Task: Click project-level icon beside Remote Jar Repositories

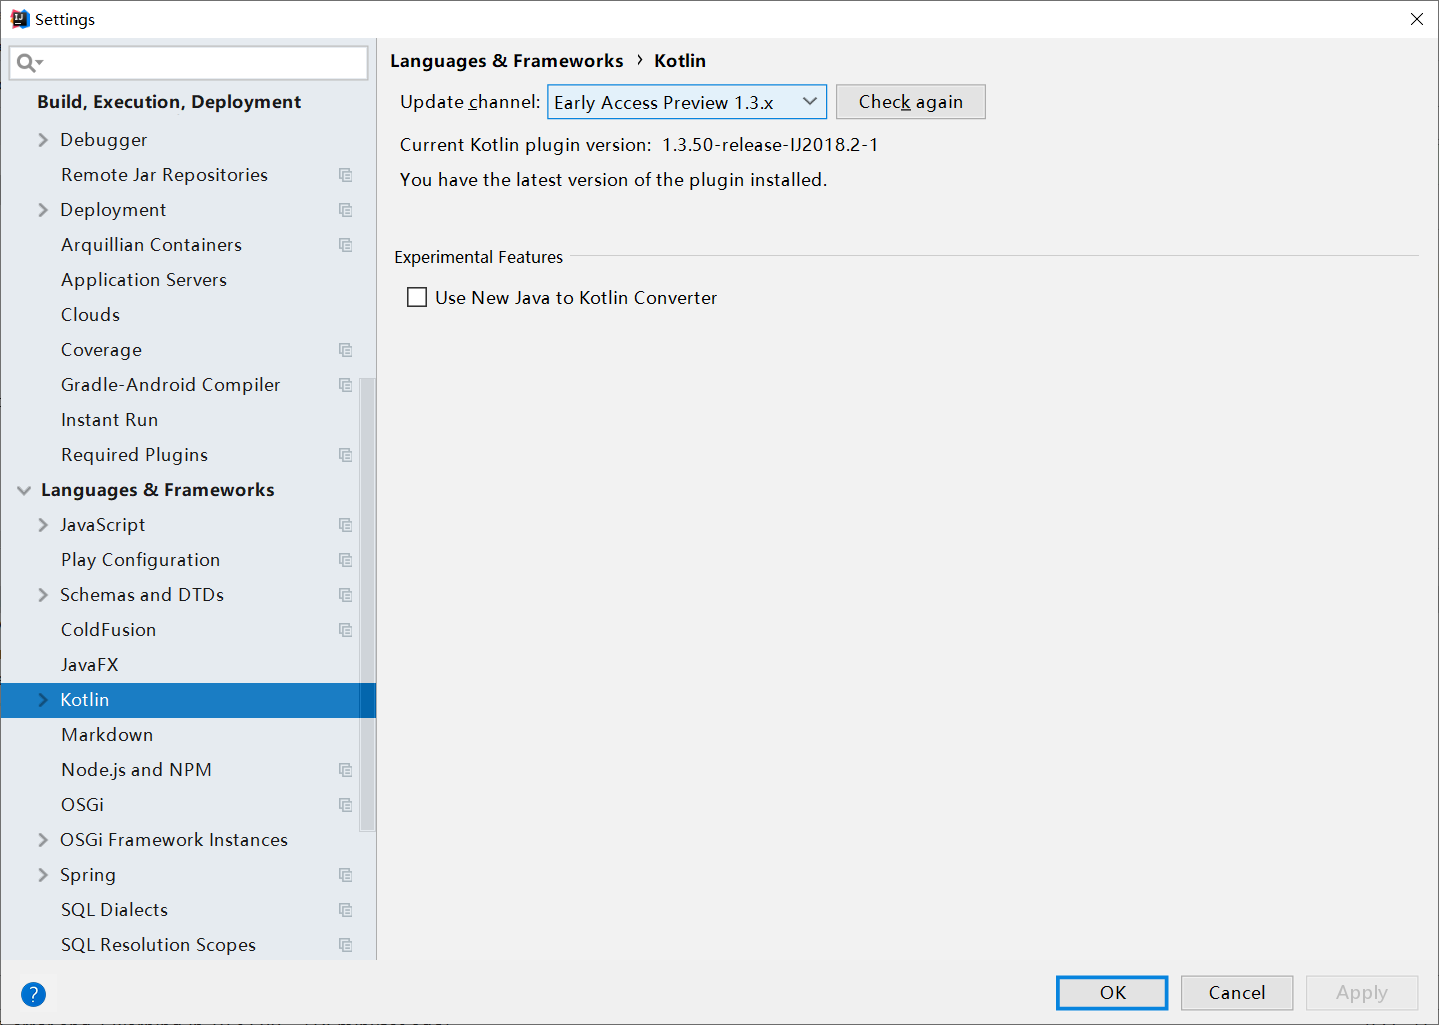Action: click(x=345, y=175)
